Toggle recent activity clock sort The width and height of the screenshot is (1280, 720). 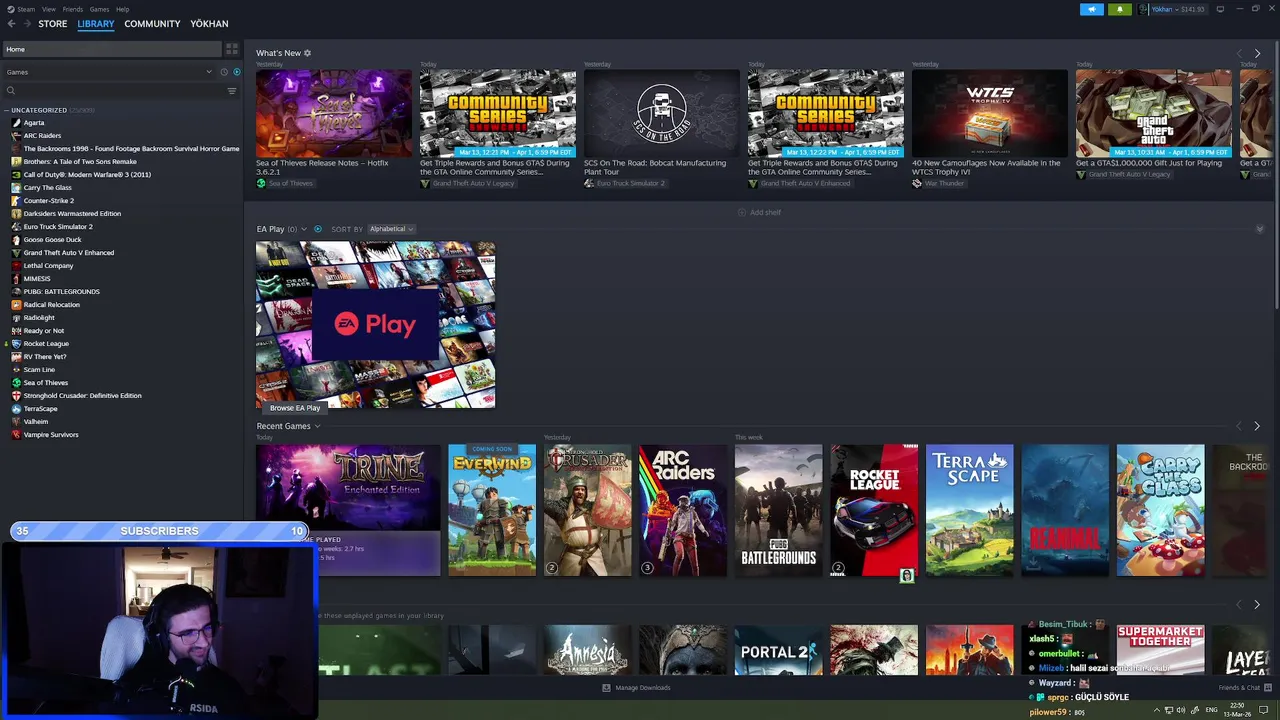tap(223, 72)
